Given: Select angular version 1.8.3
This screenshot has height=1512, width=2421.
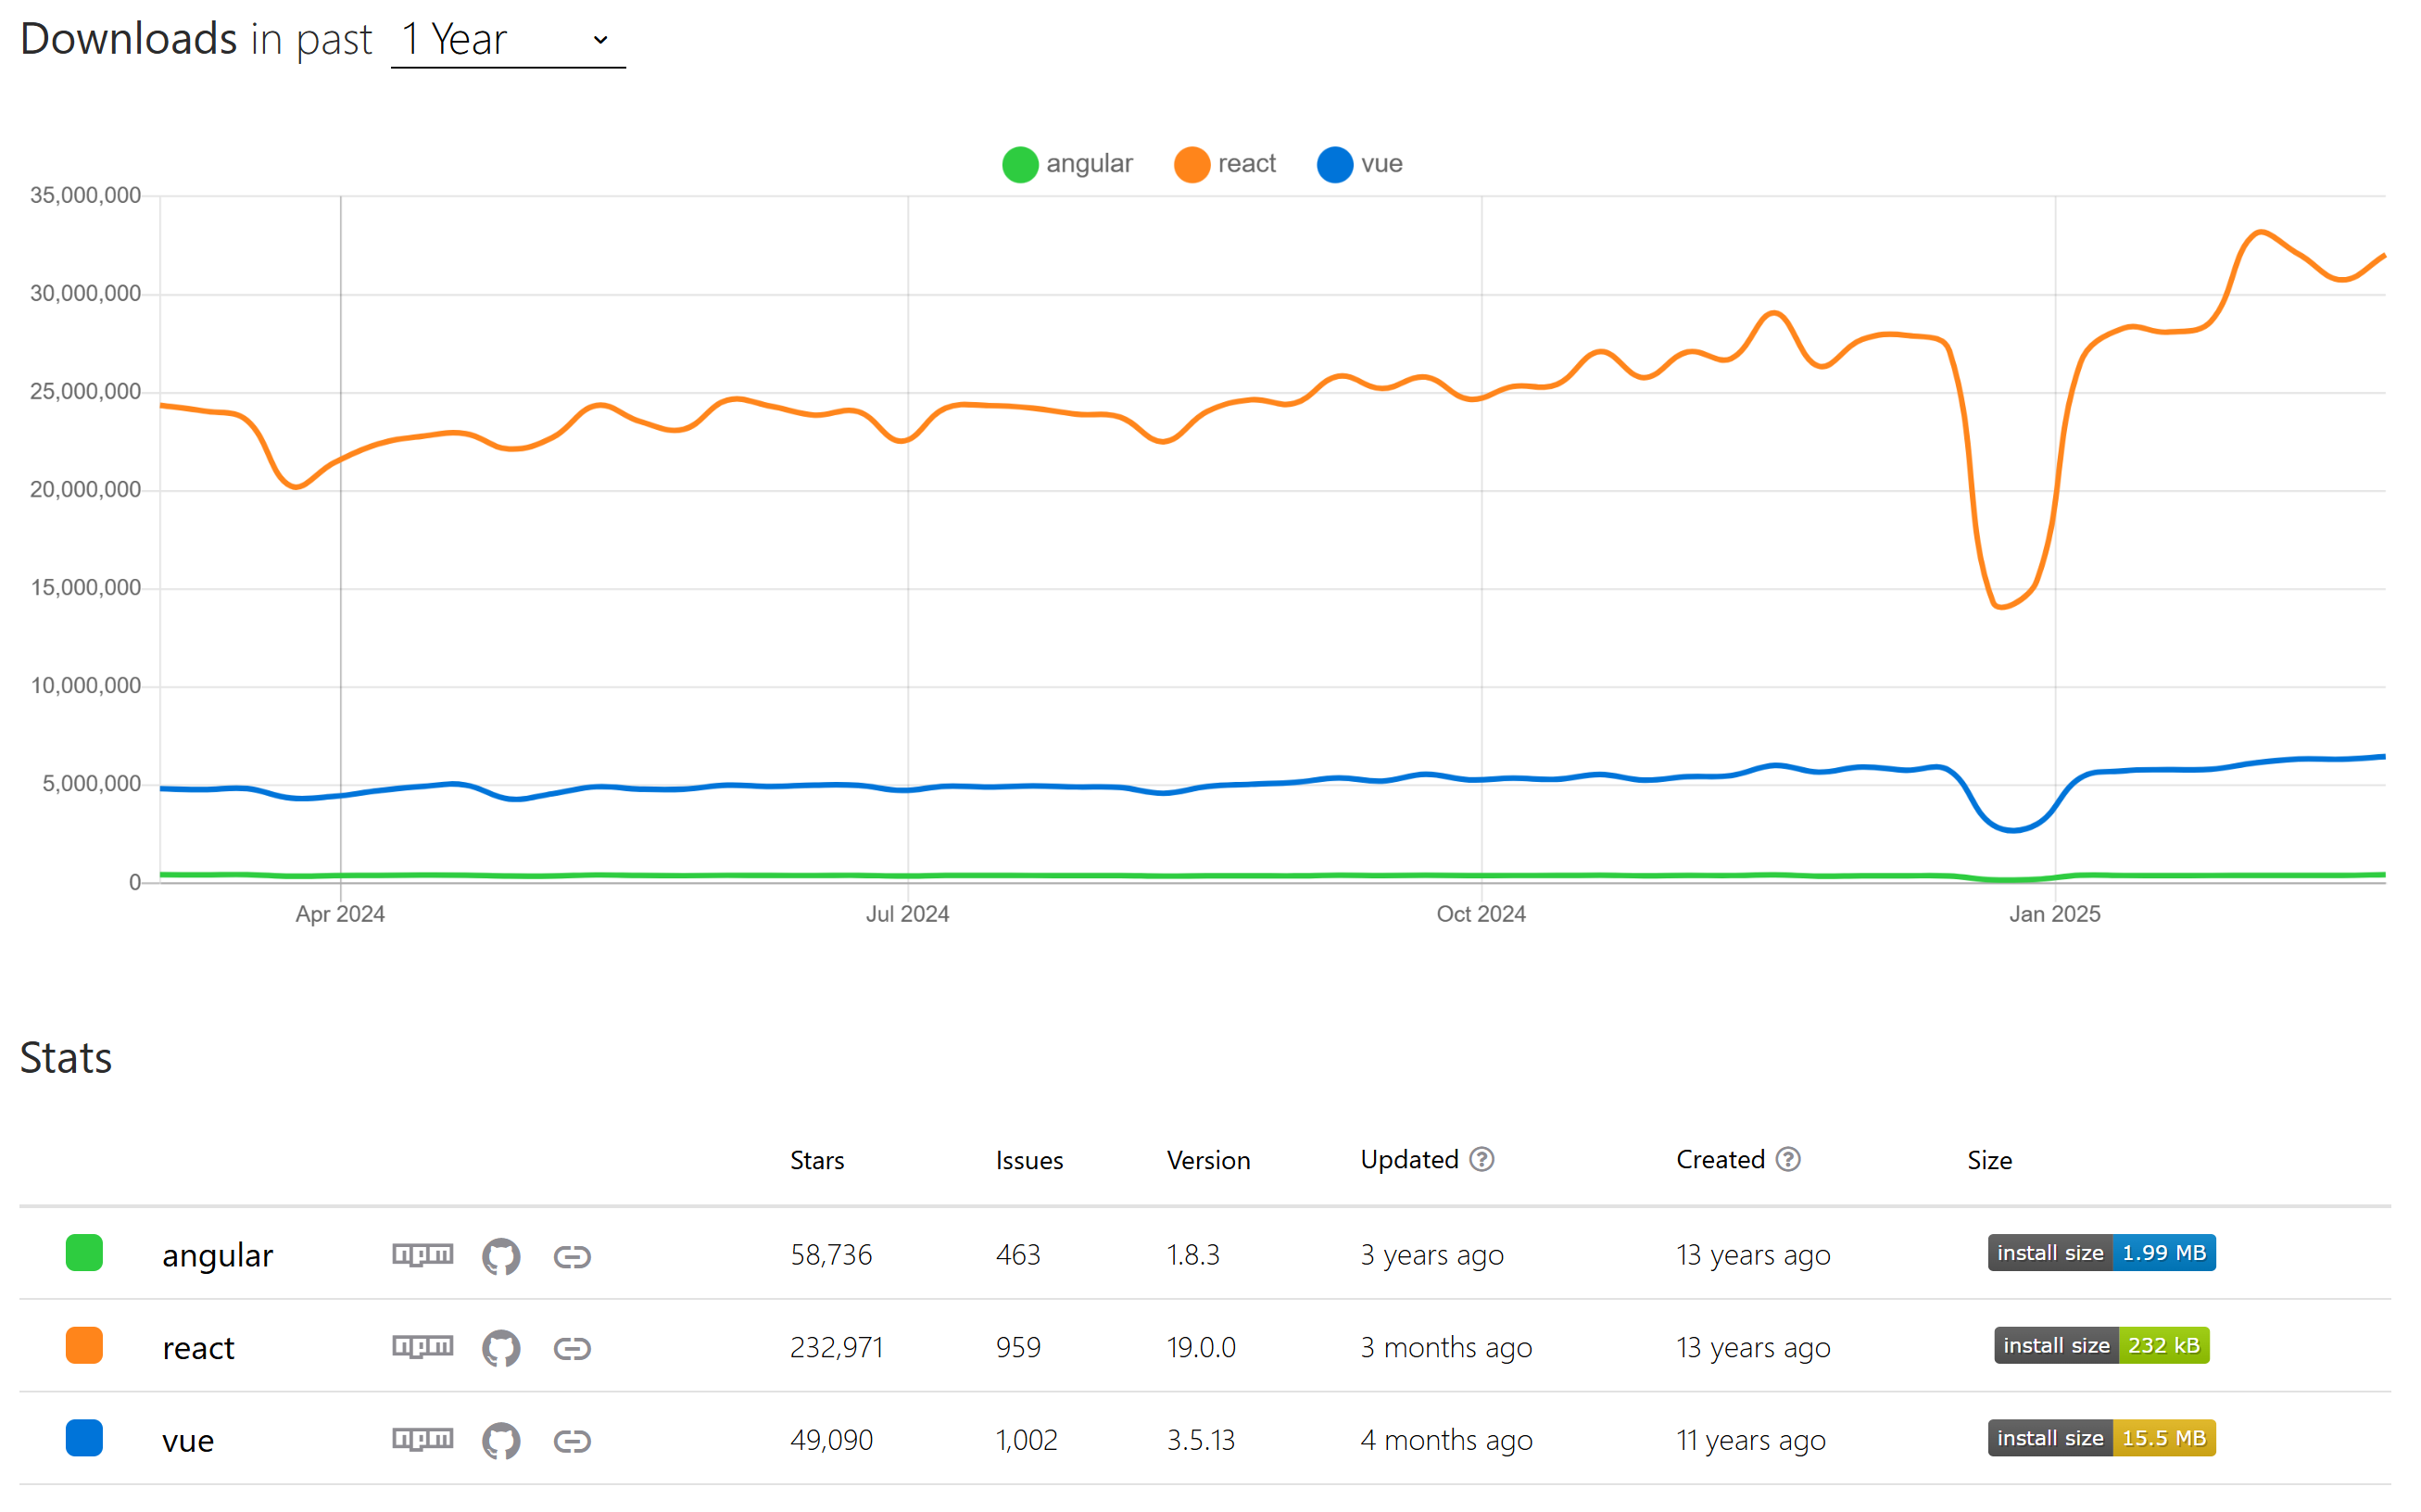Looking at the screenshot, I should [x=1193, y=1255].
